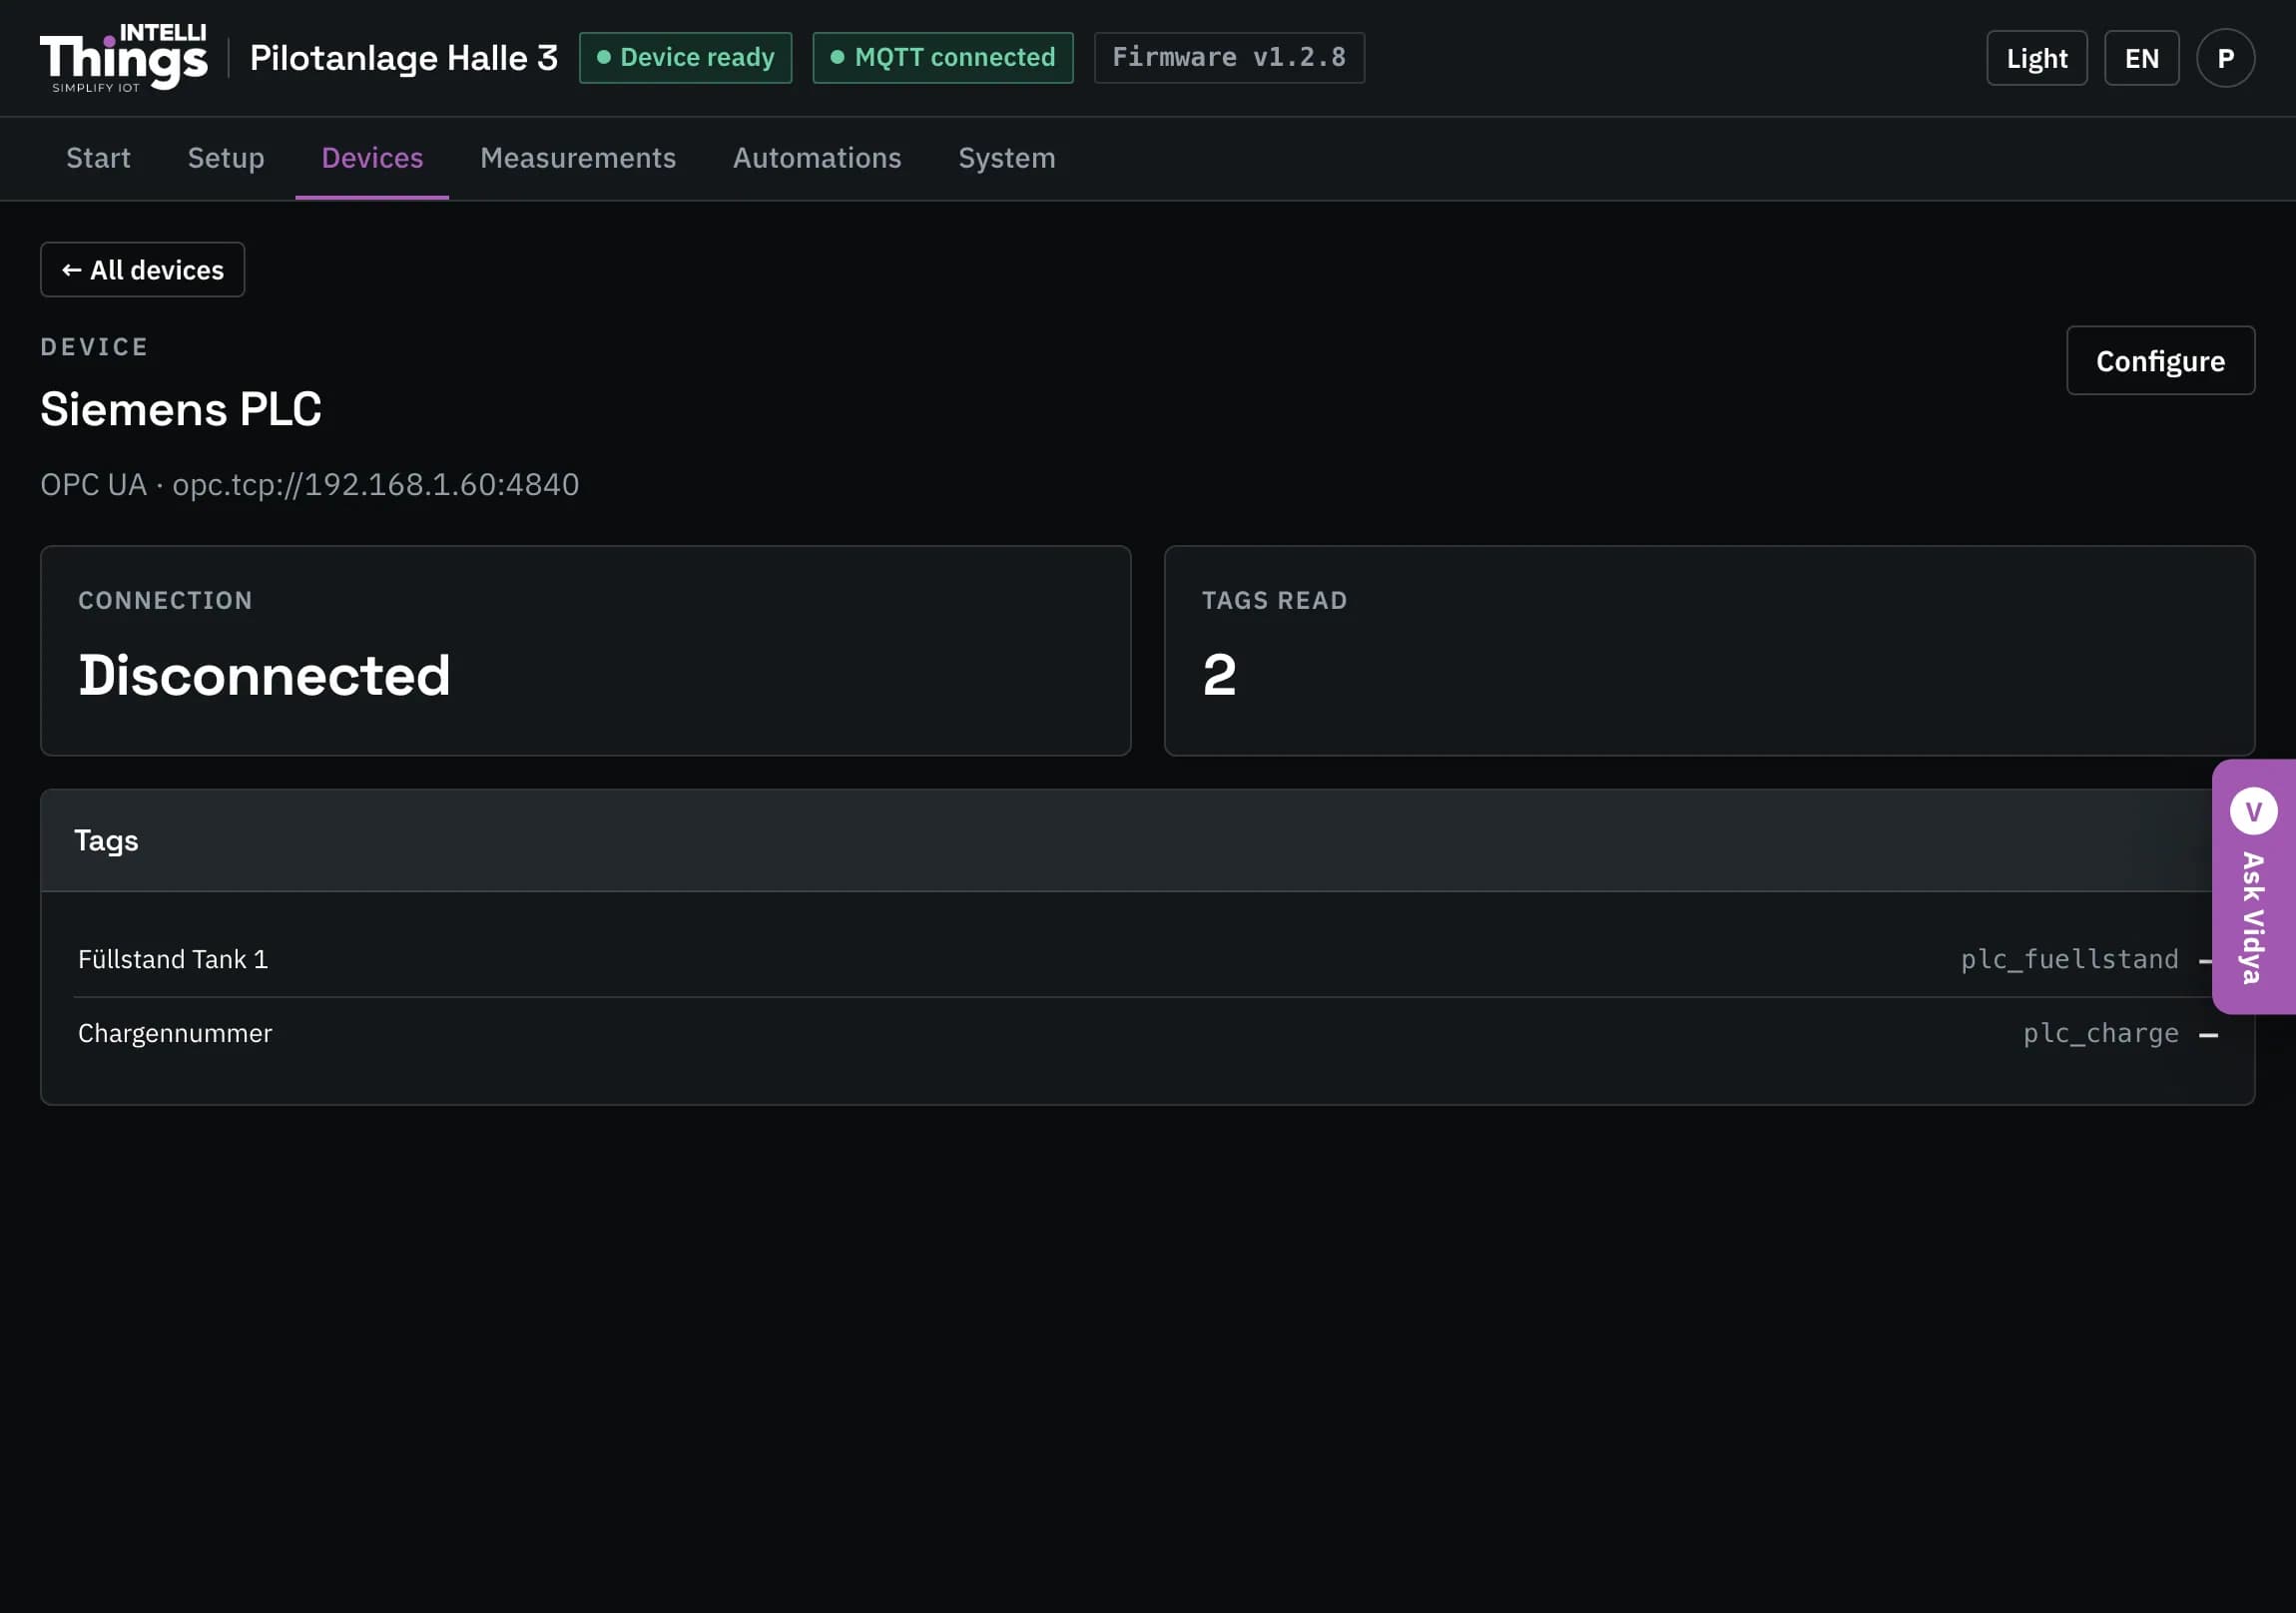This screenshot has height=1613, width=2296.
Task: Click the Siemens PLC device heading
Action: coord(181,409)
